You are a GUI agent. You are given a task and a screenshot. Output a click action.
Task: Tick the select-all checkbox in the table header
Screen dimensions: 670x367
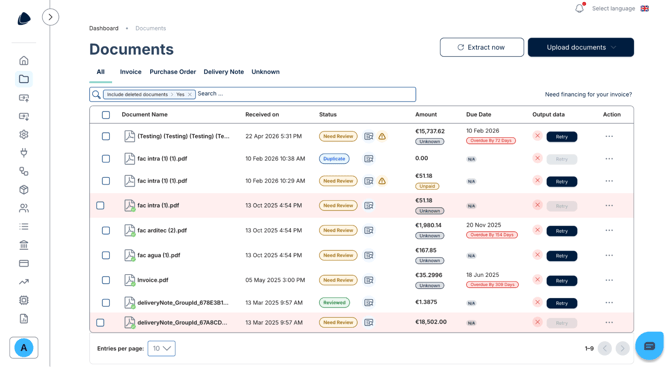(x=106, y=115)
